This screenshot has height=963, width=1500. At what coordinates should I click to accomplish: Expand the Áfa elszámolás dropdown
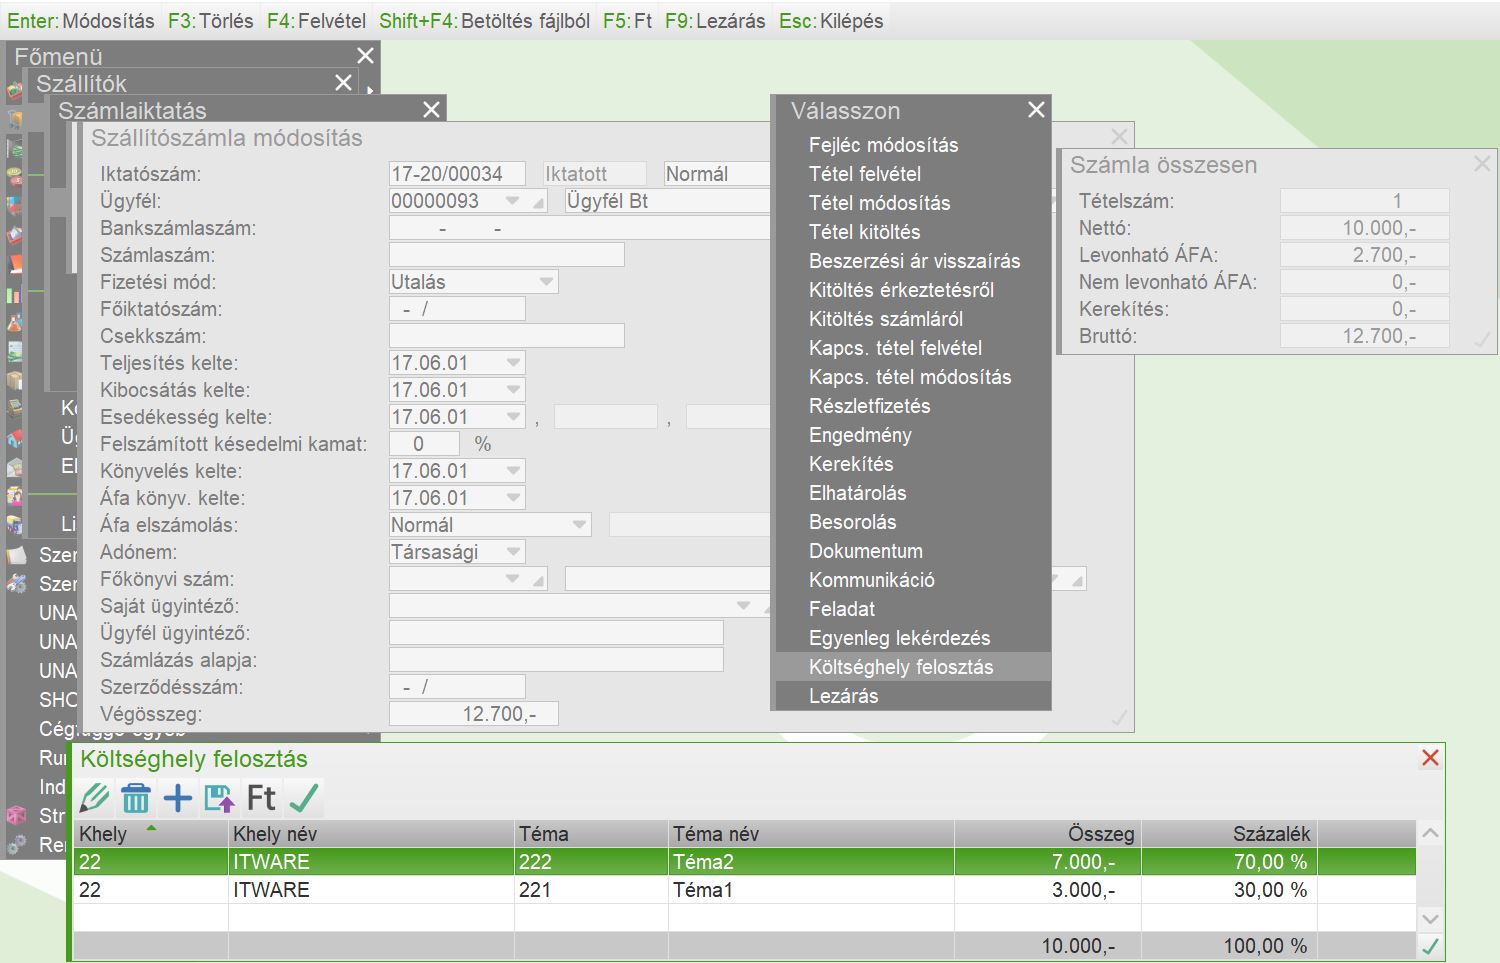[x=579, y=525]
